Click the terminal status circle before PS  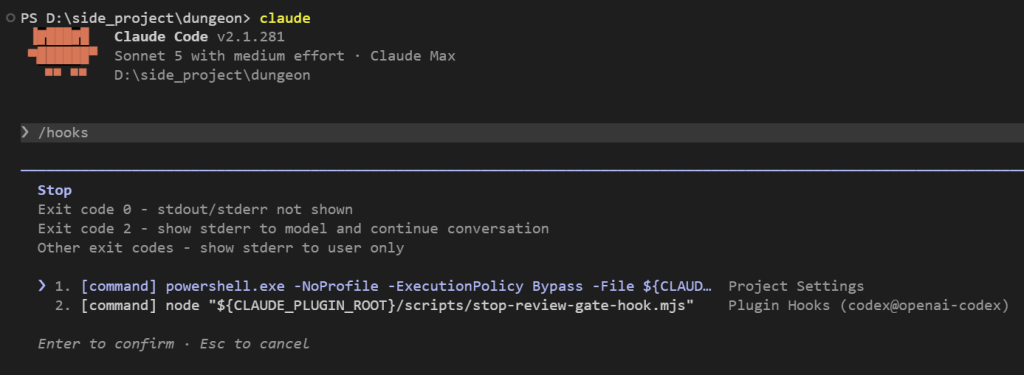pos(10,18)
